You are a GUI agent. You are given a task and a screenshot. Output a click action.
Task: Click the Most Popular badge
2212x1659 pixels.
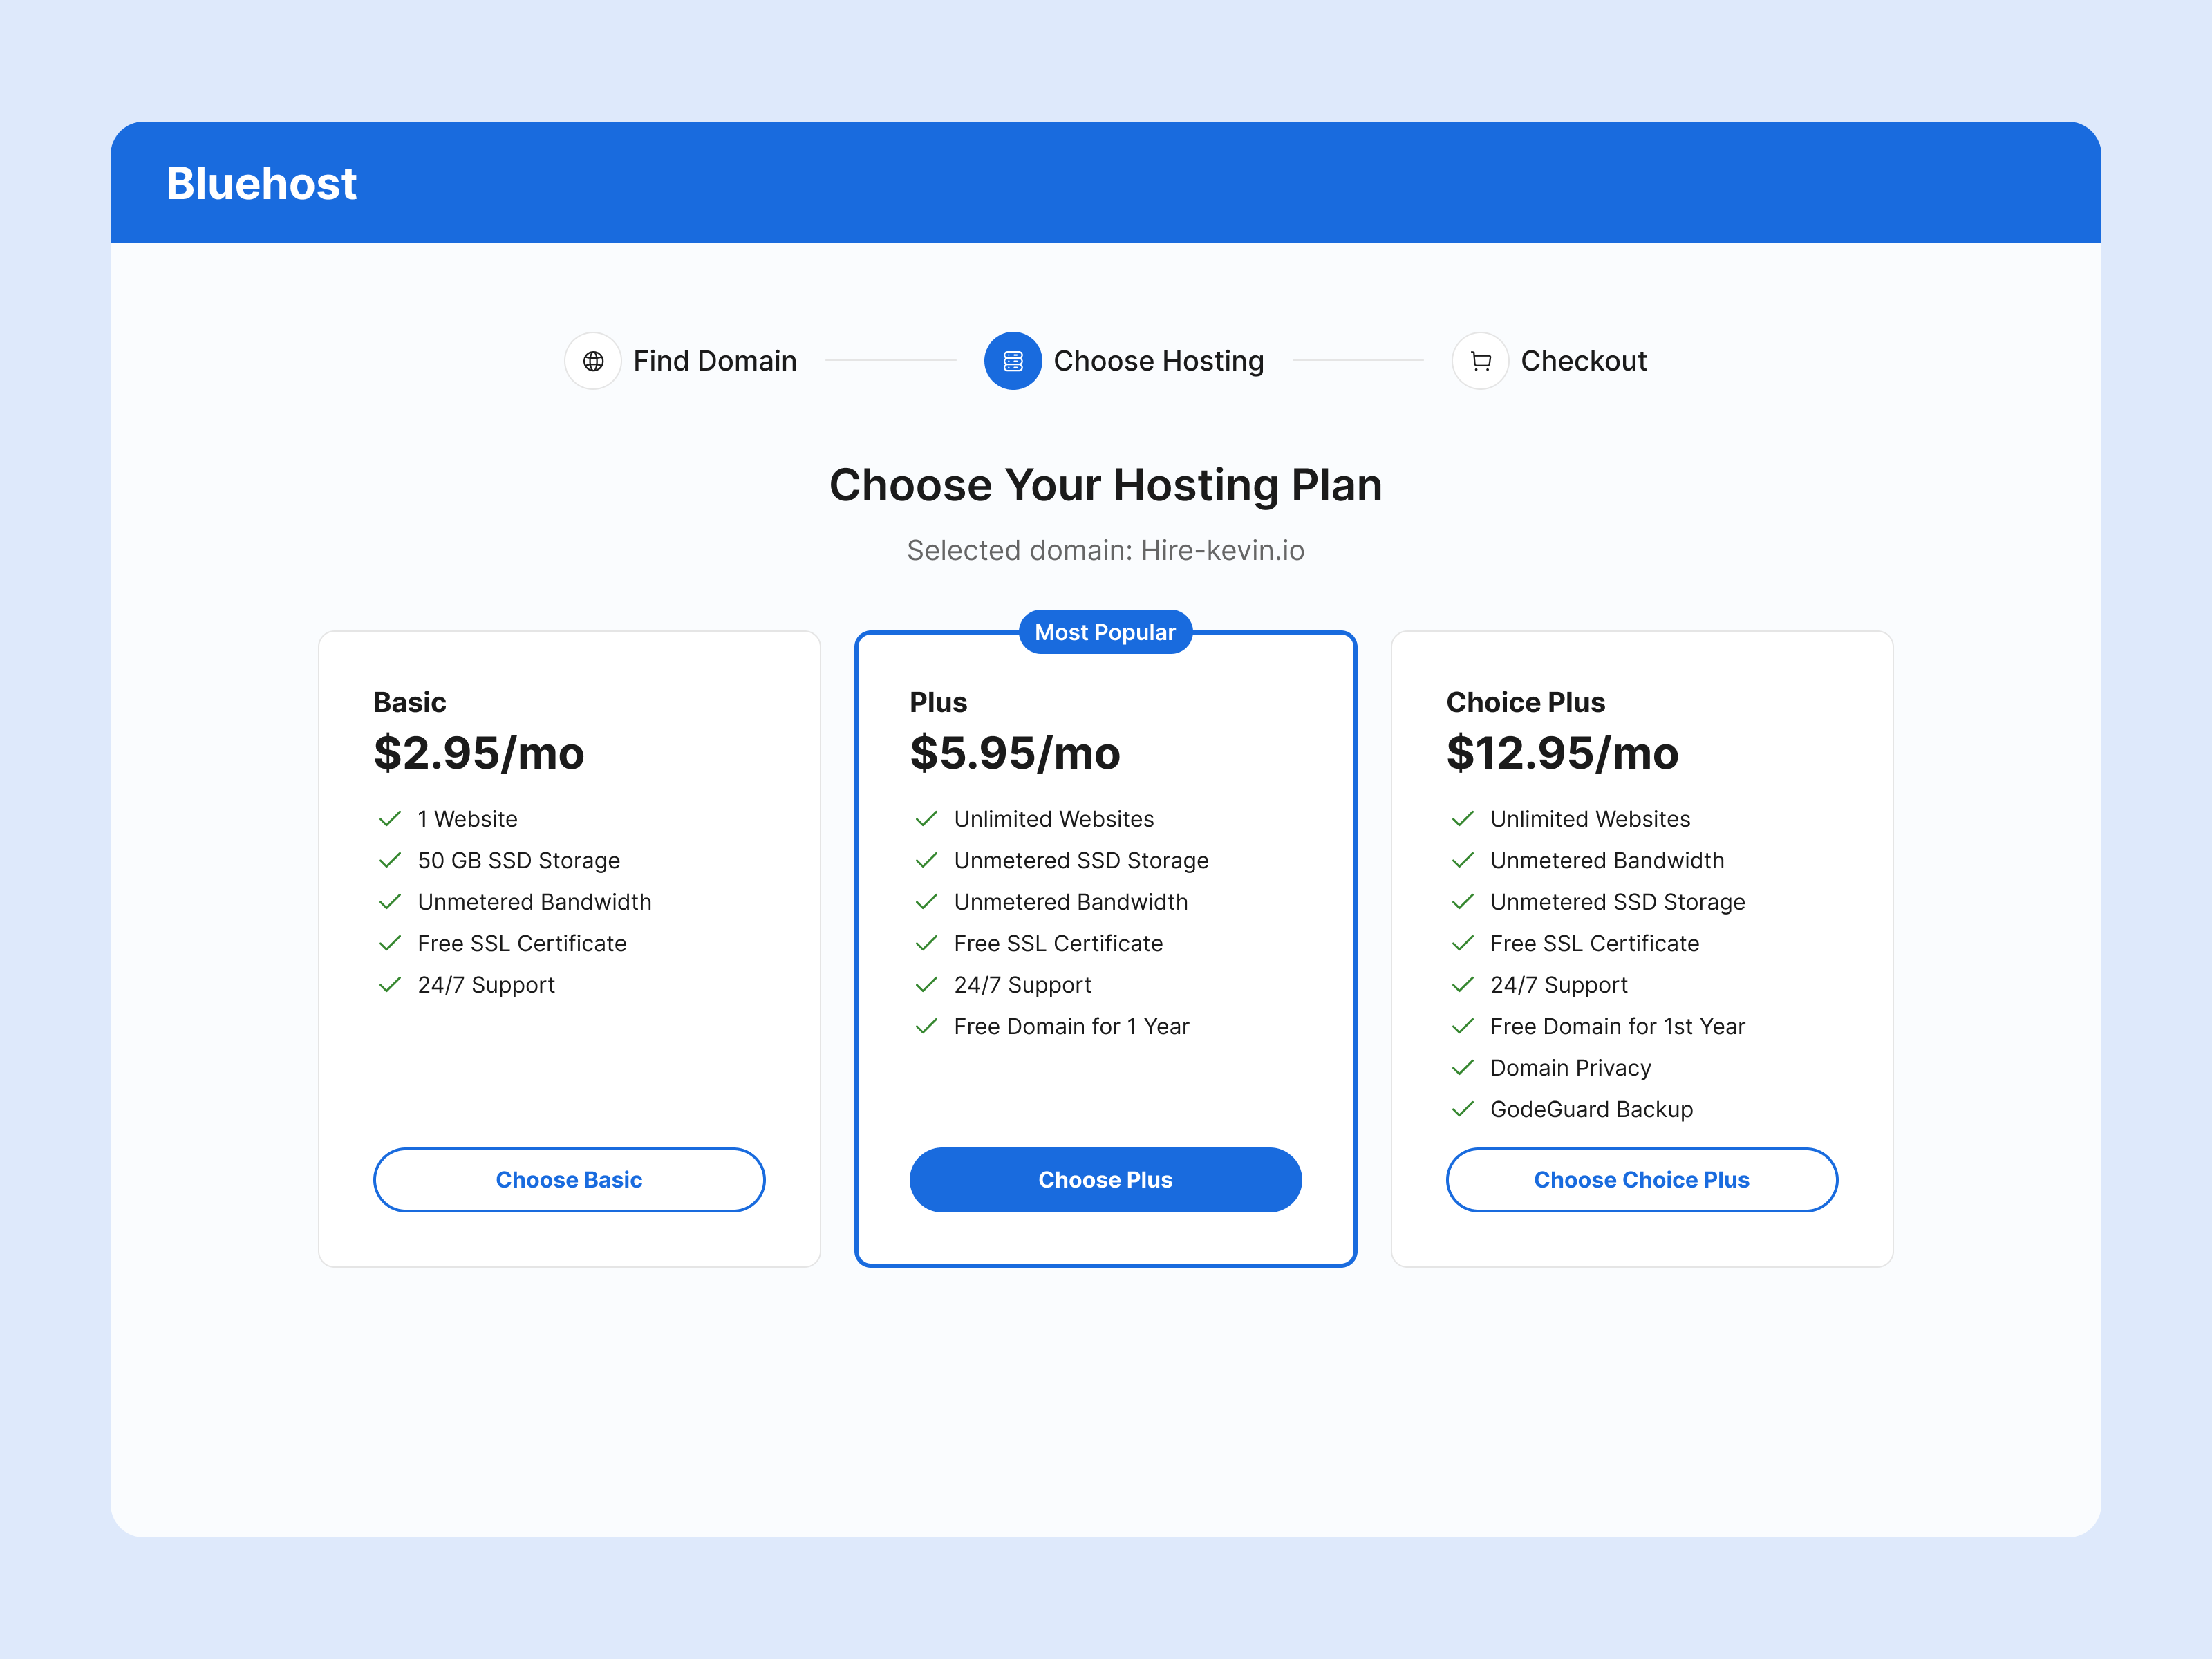click(1105, 632)
